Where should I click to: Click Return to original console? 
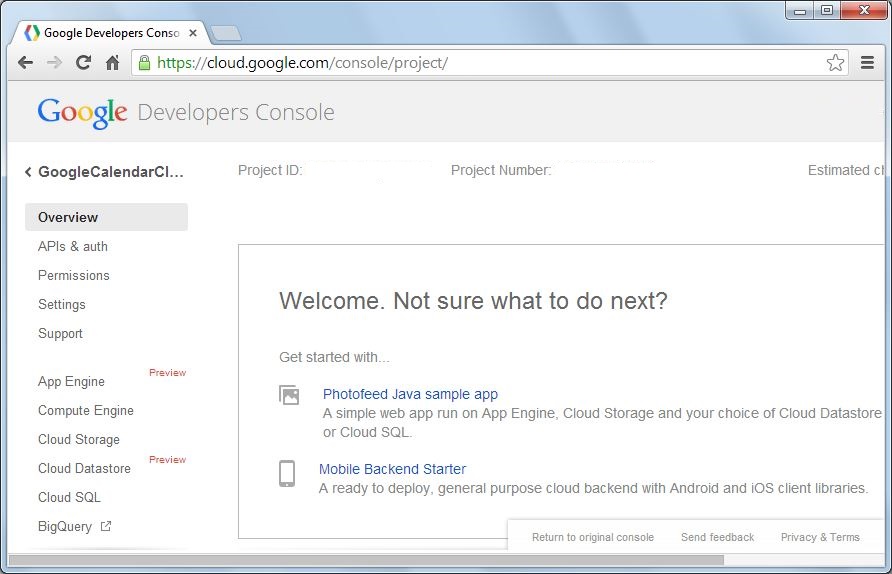click(593, 537)
